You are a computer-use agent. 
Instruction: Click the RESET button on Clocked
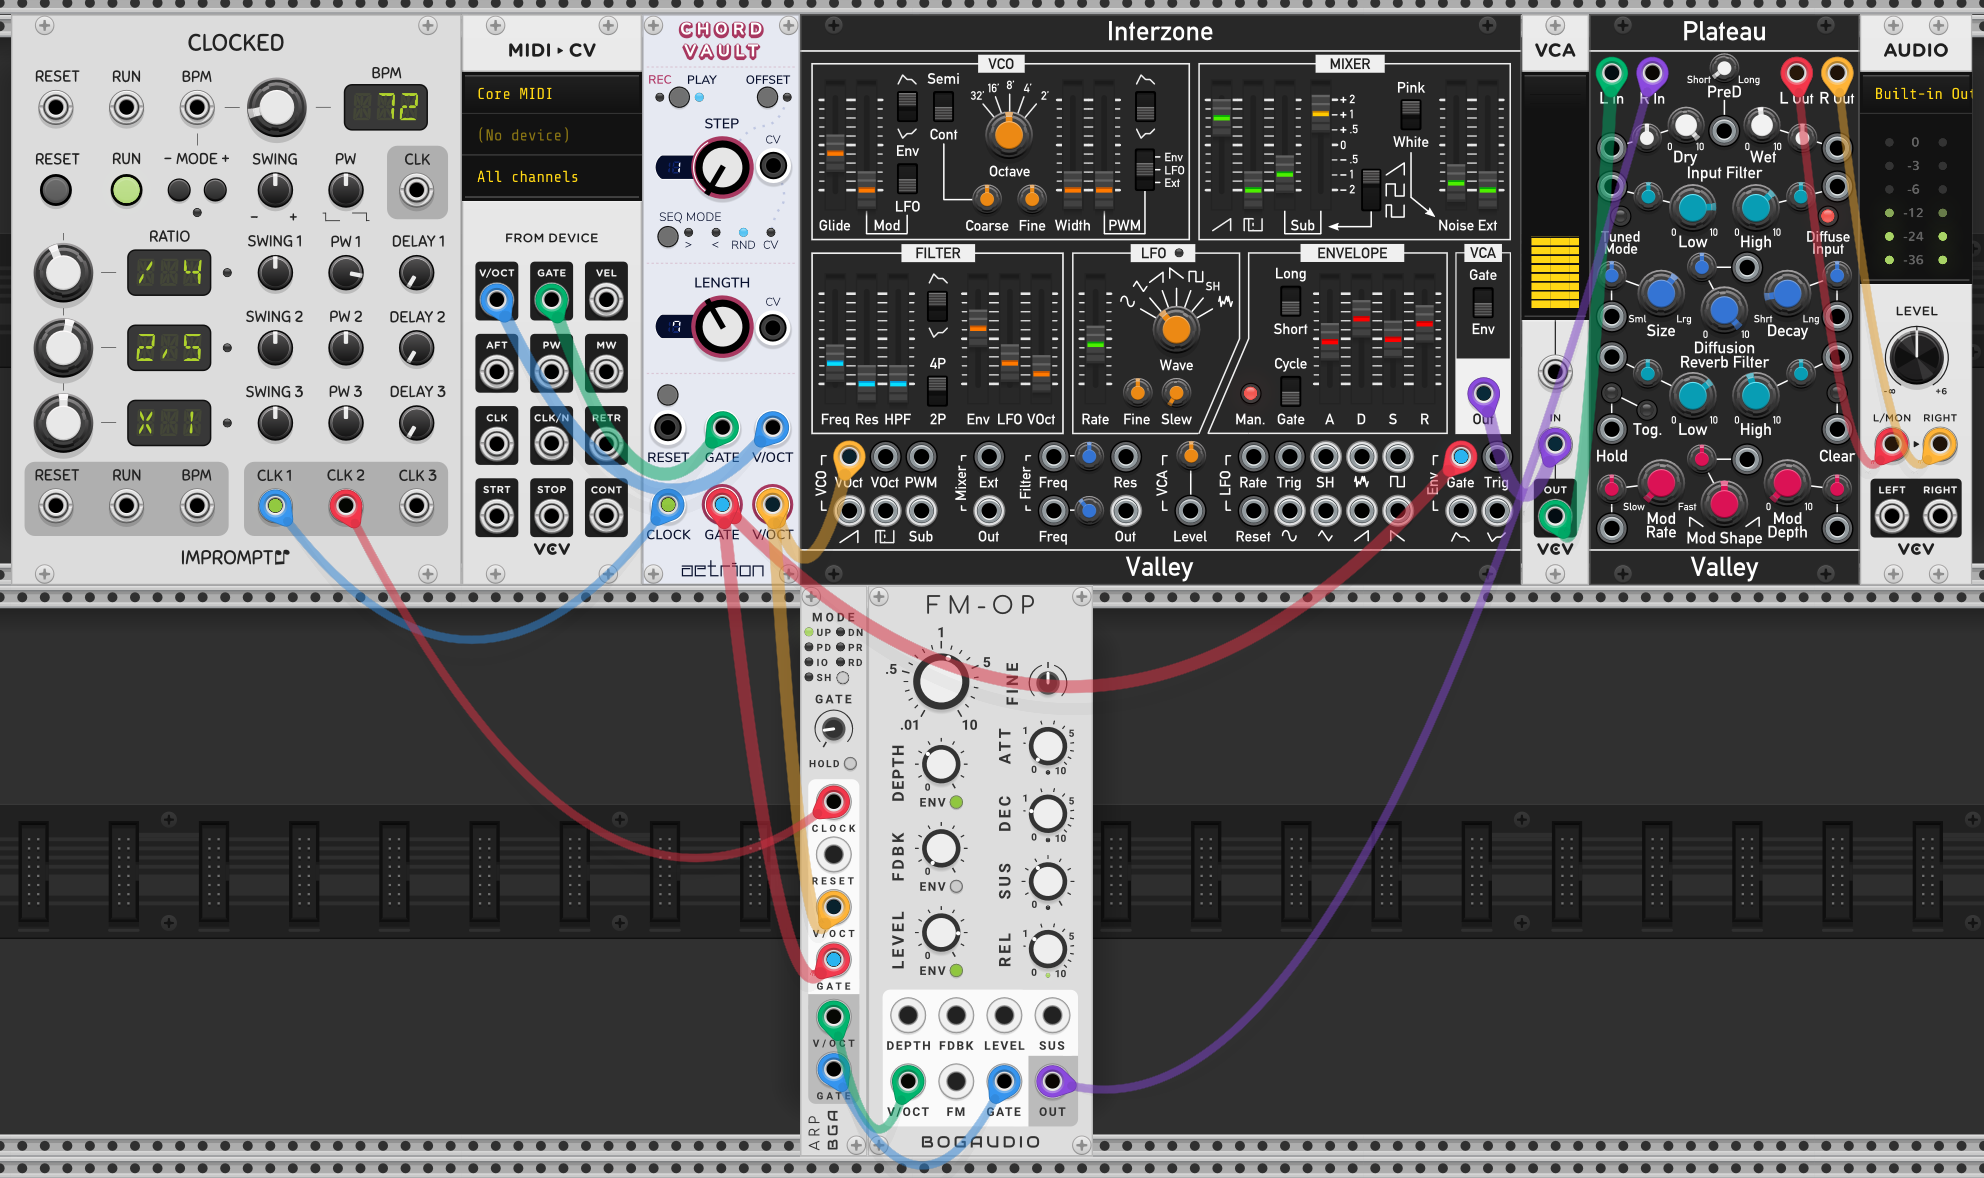[x=56, y=189]
